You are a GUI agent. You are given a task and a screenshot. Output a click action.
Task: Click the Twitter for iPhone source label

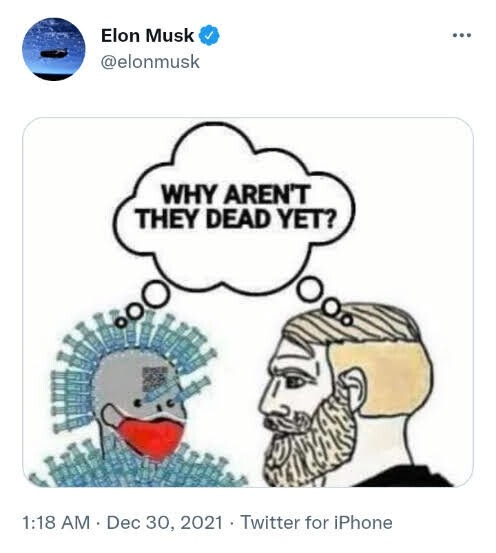coord(316,522)
